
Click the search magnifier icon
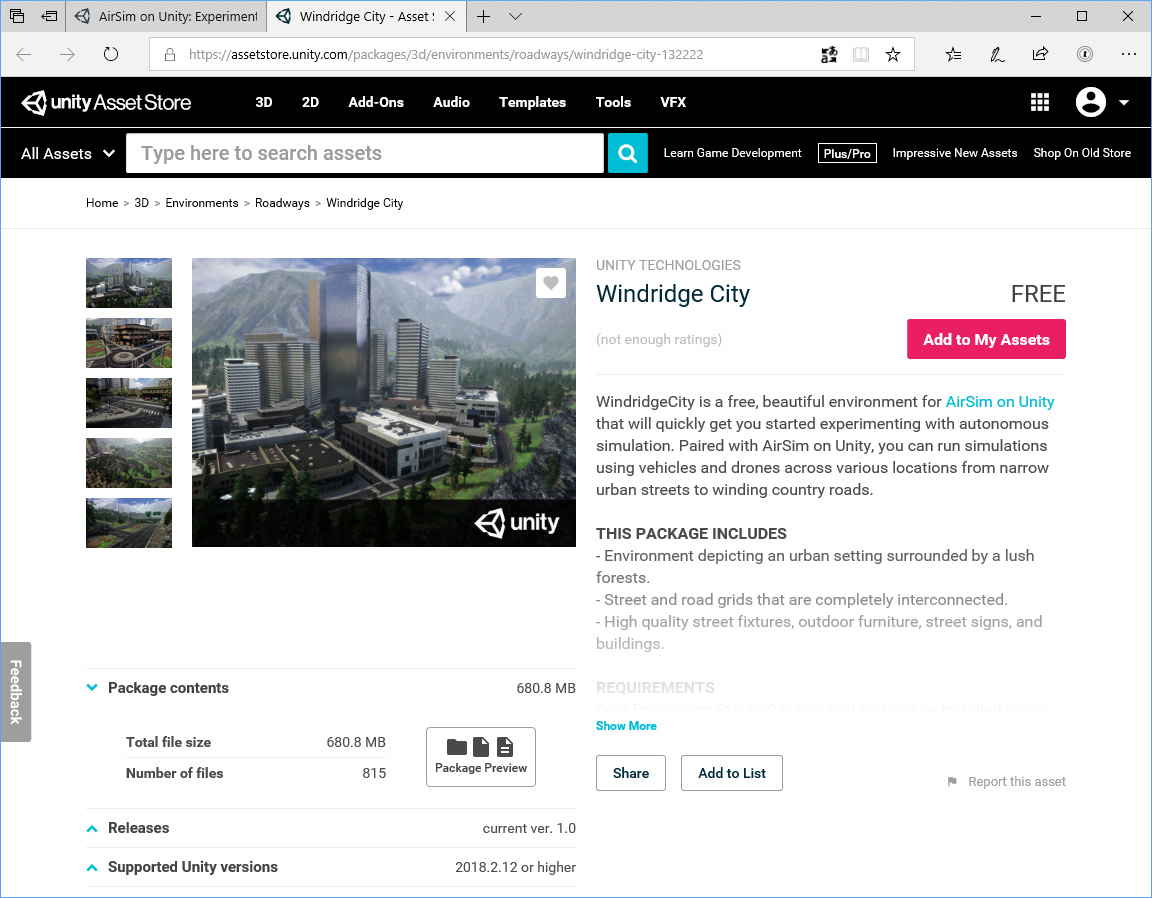[x=627, y=152]
